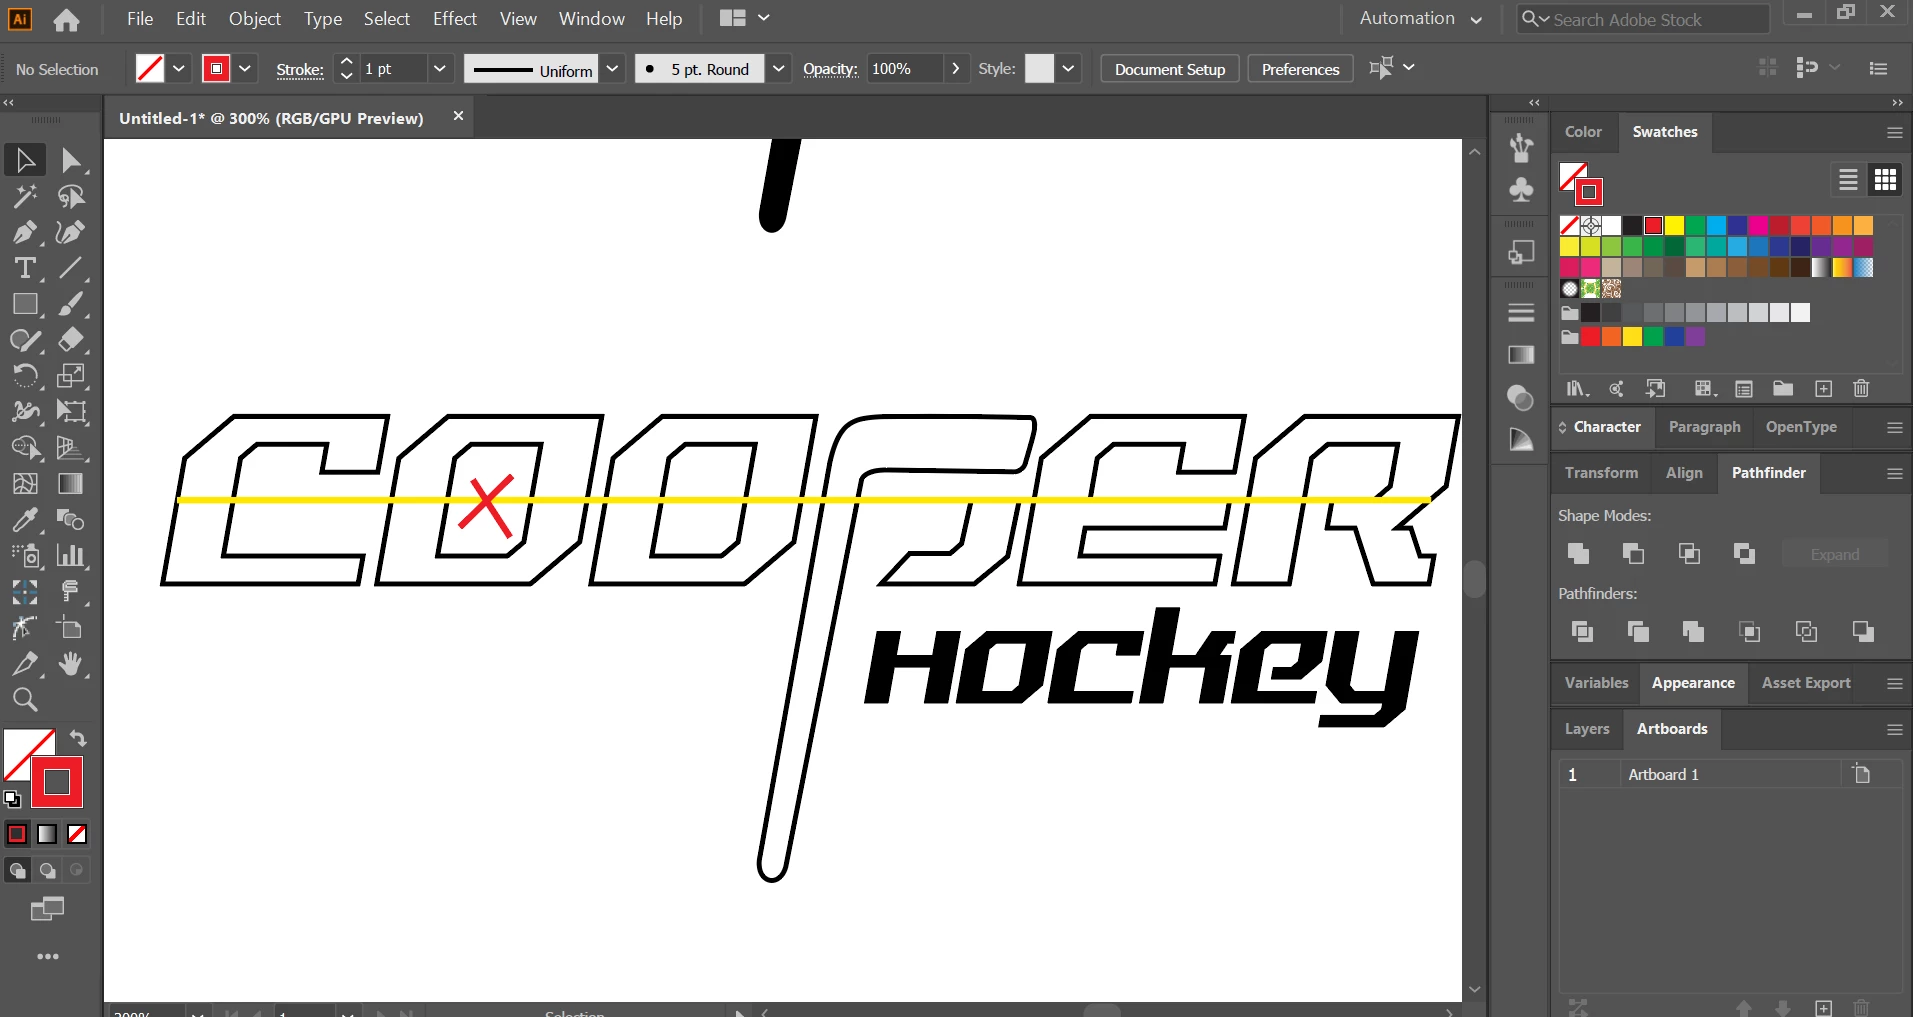Click the Stroke label link
The image size is (1915, 1017).
tap(300, 69)
